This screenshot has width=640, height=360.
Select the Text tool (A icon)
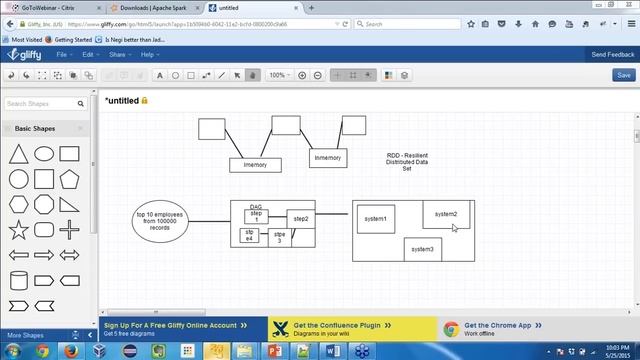click(160, 76)
